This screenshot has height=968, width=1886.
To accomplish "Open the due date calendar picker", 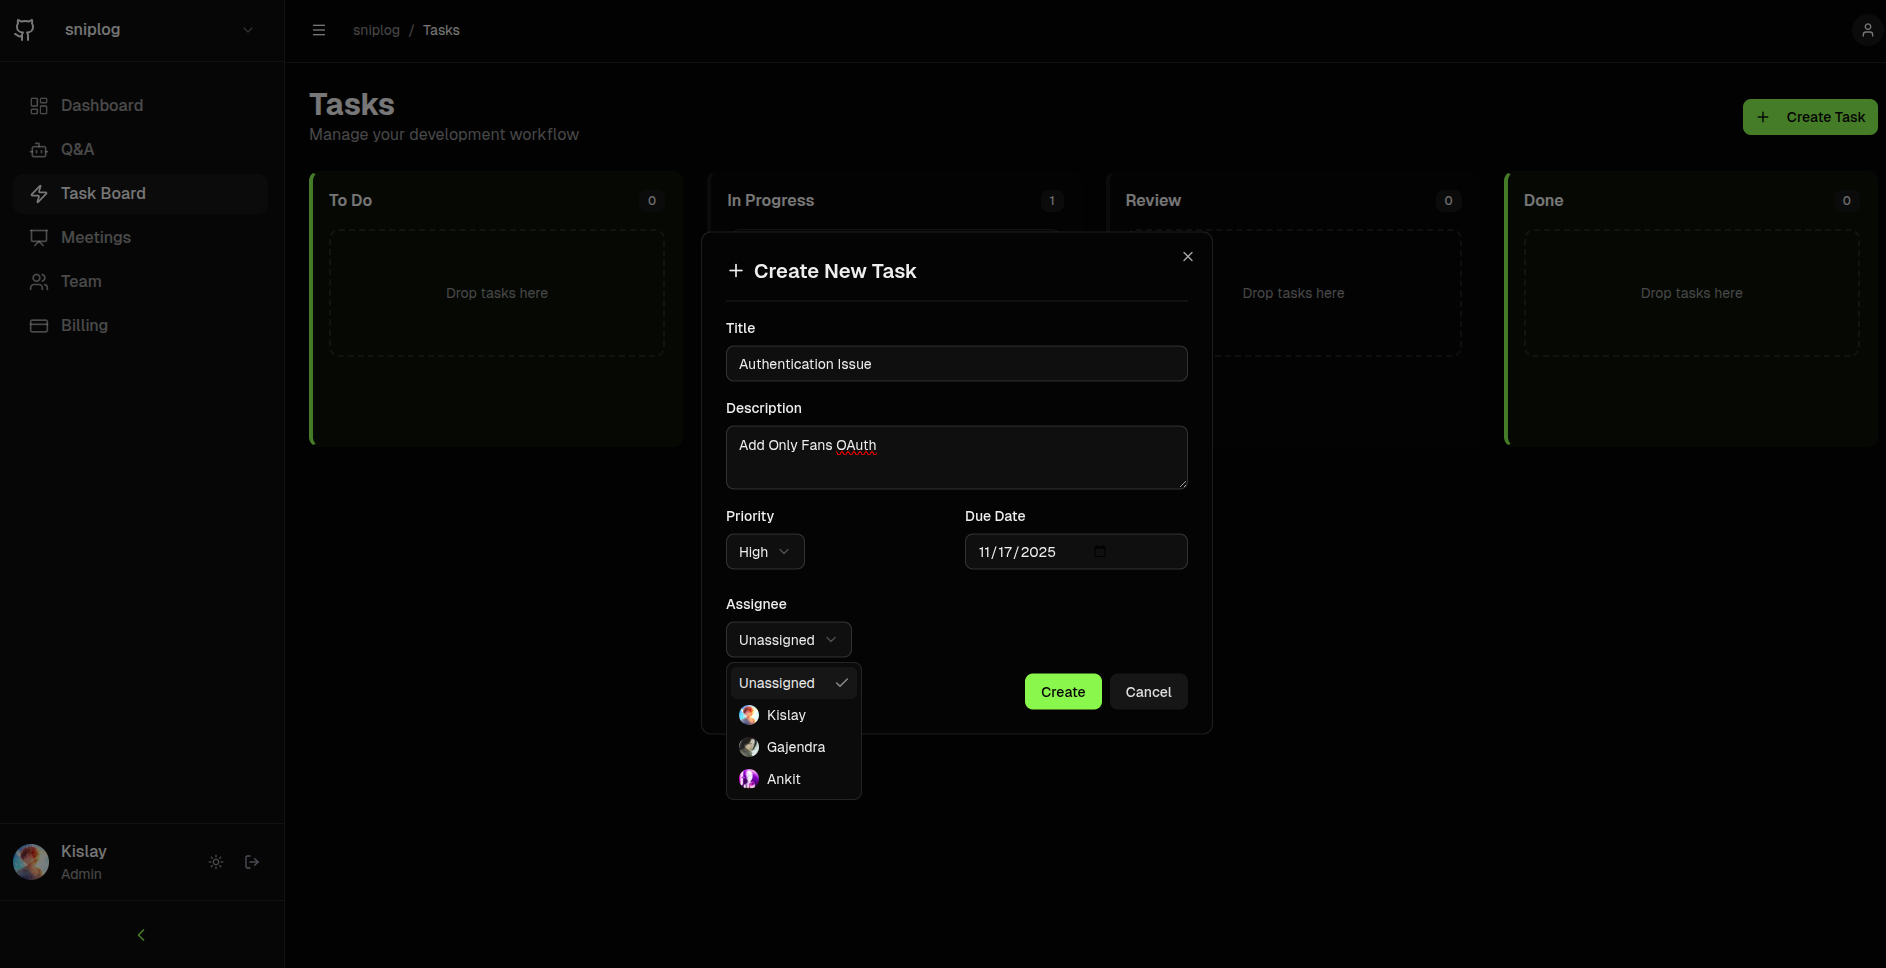I will click(1101, 551).
